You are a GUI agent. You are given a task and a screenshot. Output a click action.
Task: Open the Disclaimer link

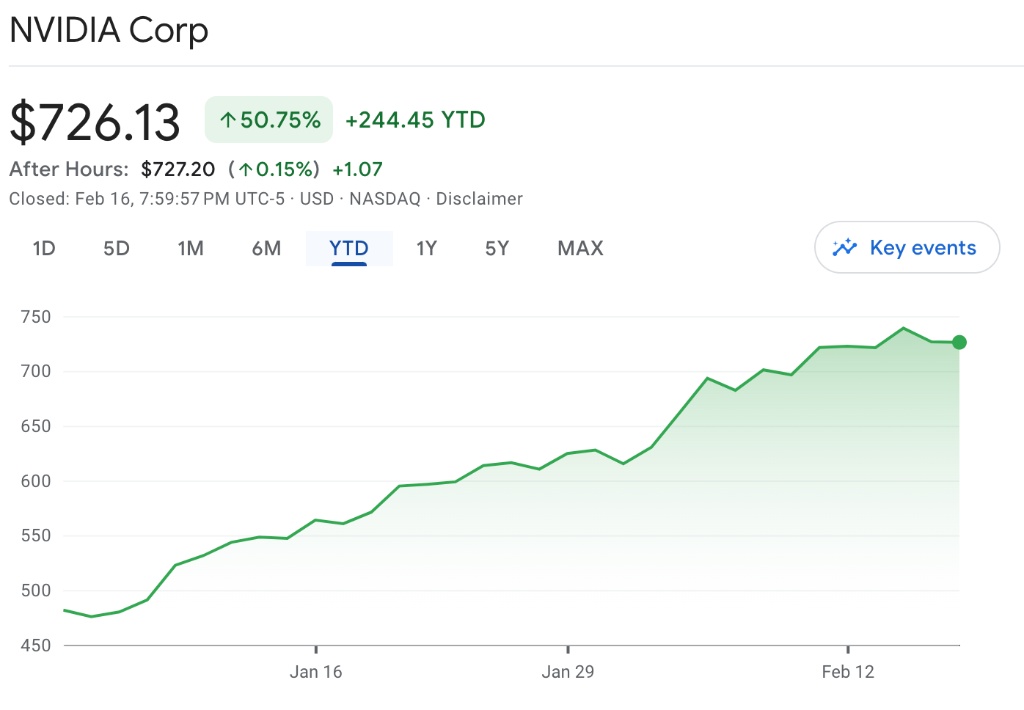[479, 199]
